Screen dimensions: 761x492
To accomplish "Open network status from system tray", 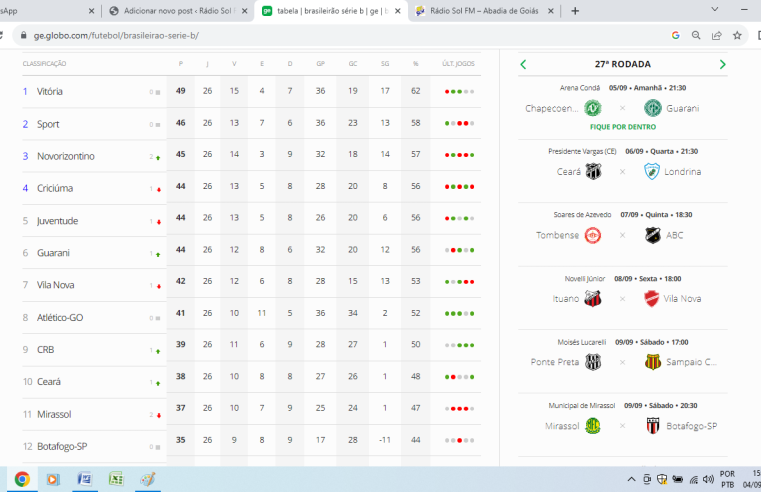I will coord(694,479).
